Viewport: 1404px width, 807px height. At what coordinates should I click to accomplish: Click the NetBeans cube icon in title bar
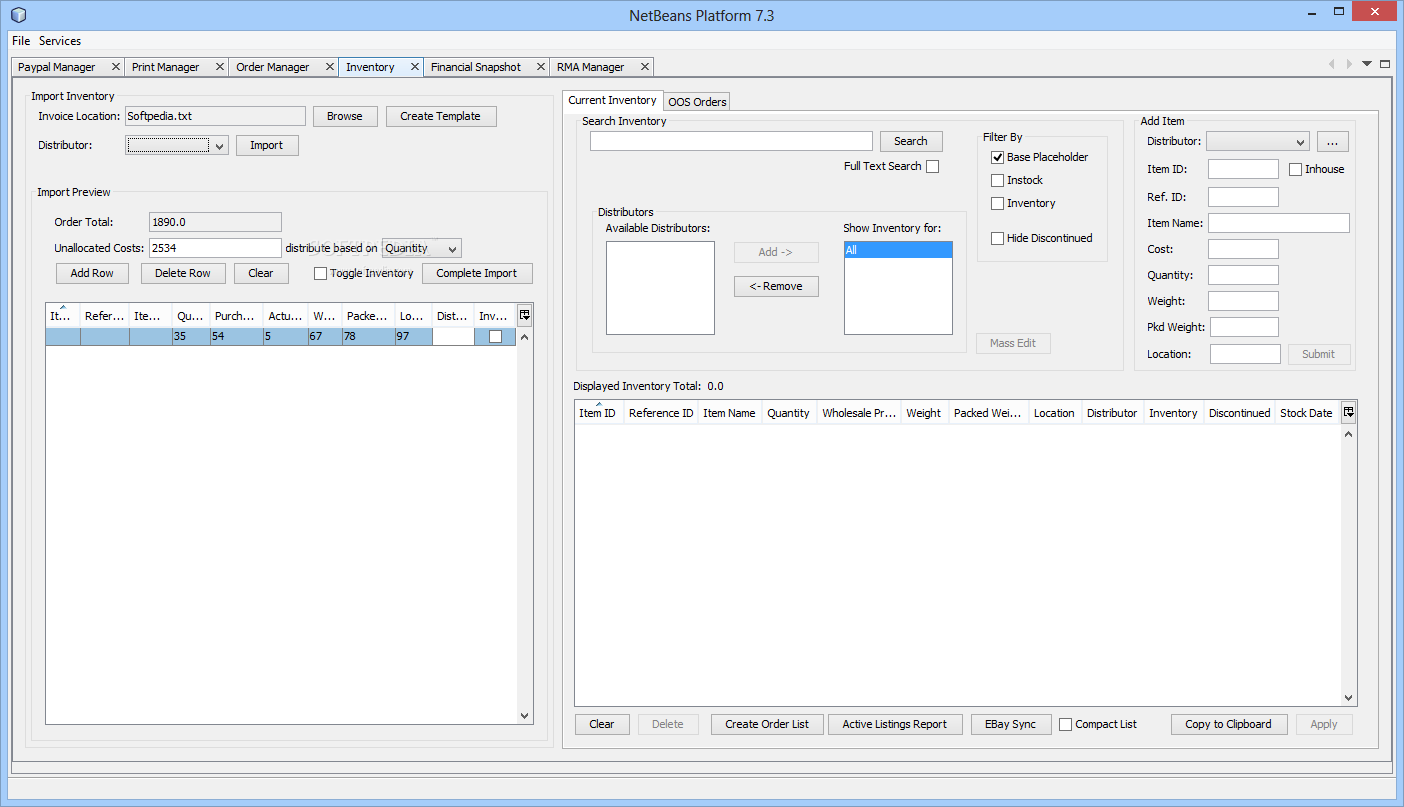[x=18, y=15]
